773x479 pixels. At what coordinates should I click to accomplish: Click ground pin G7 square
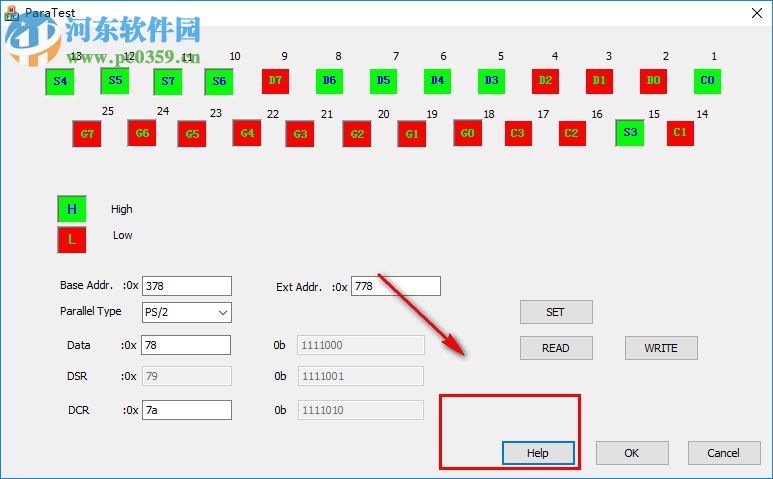[x=87, y=134]
